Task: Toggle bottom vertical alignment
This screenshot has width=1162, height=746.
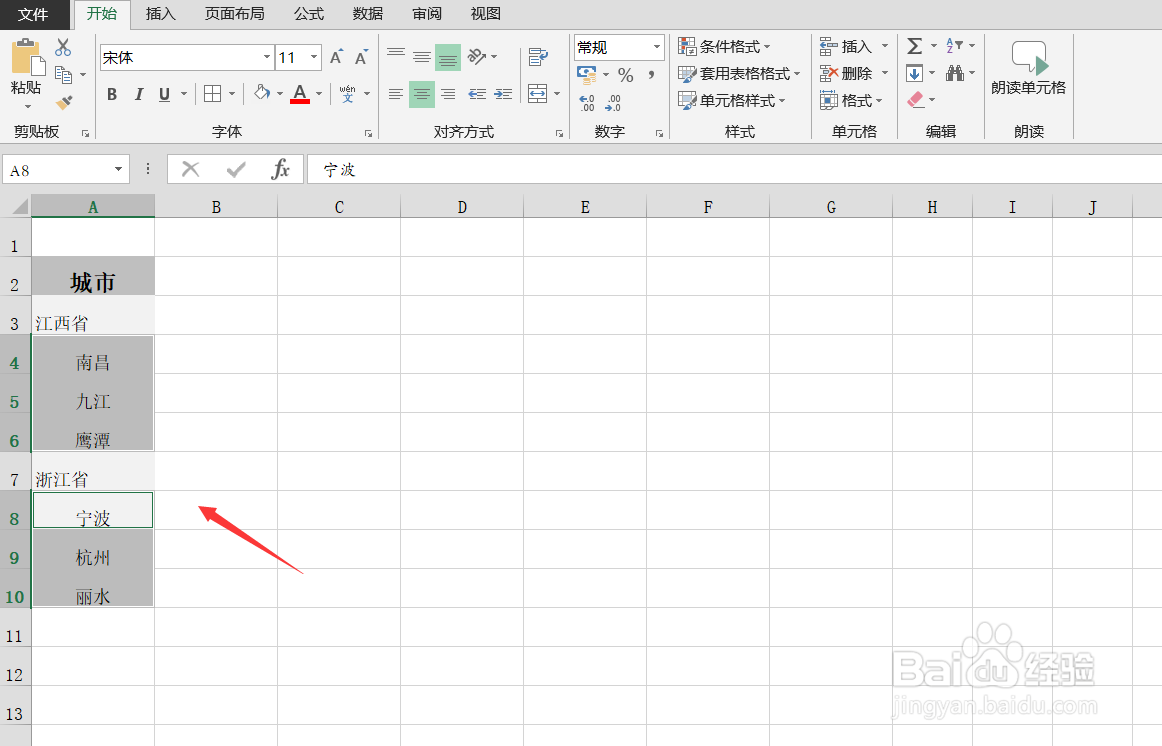Action: point(448,57)
